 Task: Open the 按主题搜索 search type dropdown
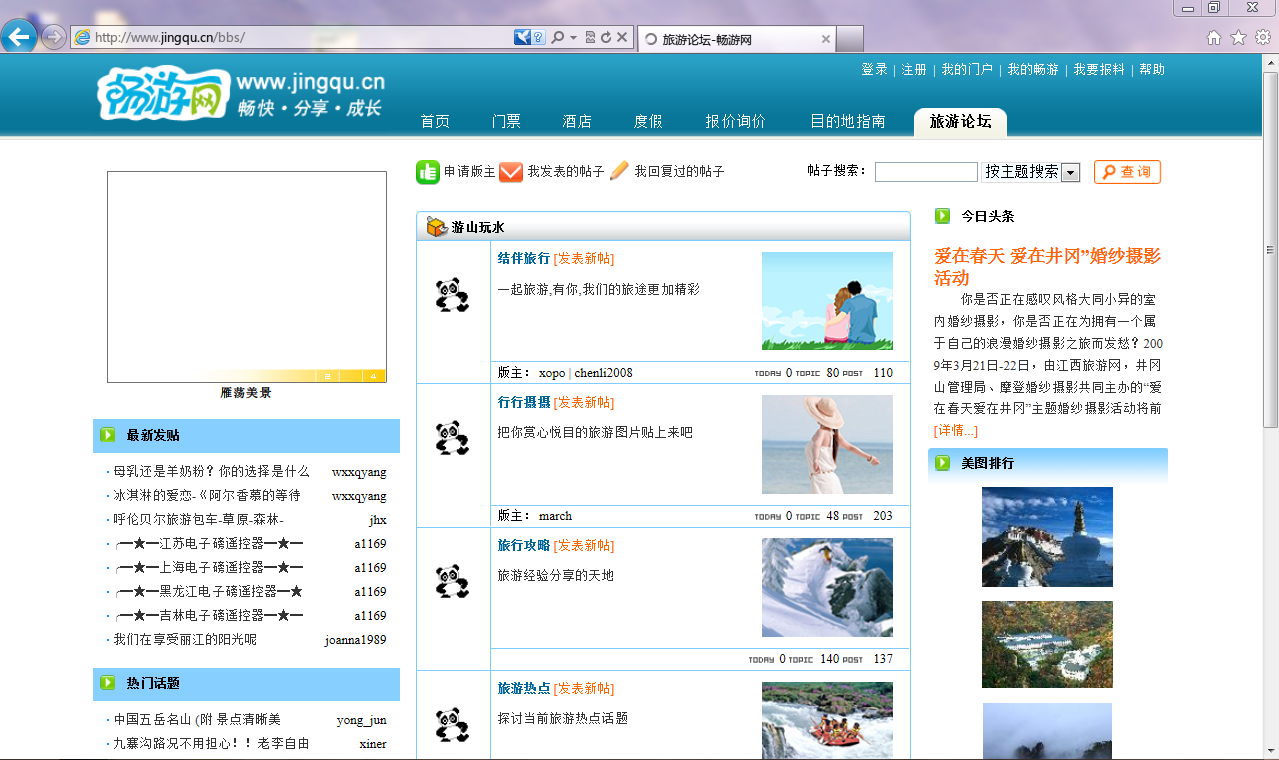click(x=1030, y=172)
